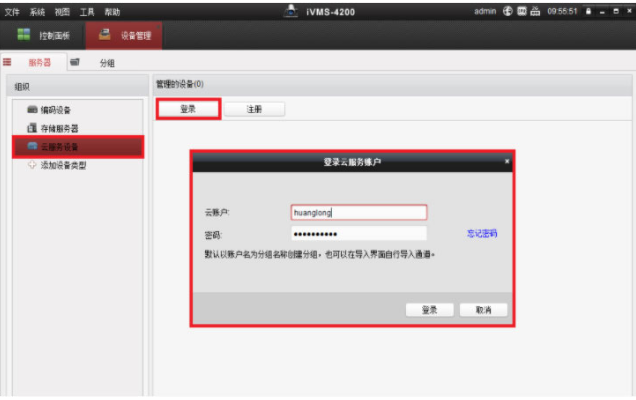Click the globe icon beside admin
The image size is (636, 400).
pos(508,10)
